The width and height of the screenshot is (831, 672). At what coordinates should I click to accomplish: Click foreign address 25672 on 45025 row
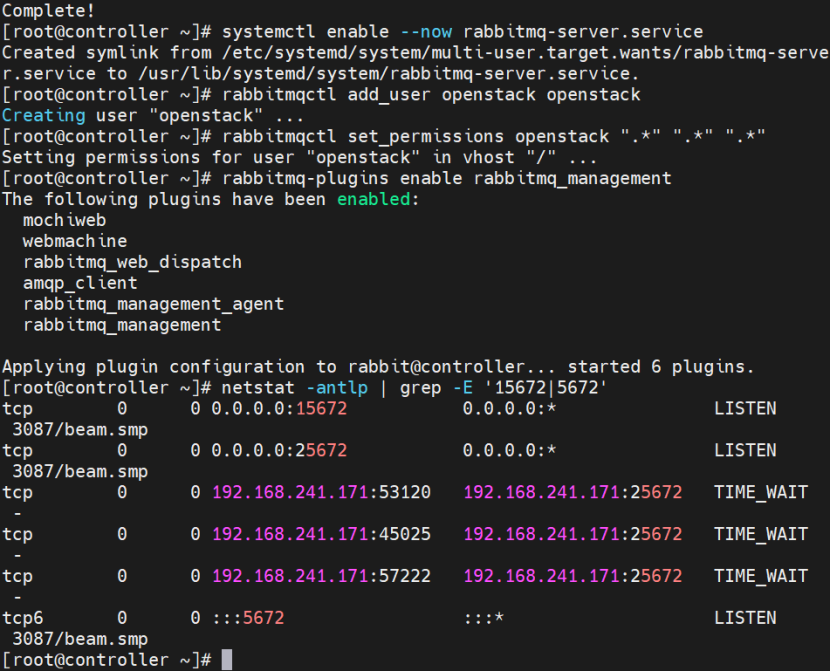click(x=572, y=534)
